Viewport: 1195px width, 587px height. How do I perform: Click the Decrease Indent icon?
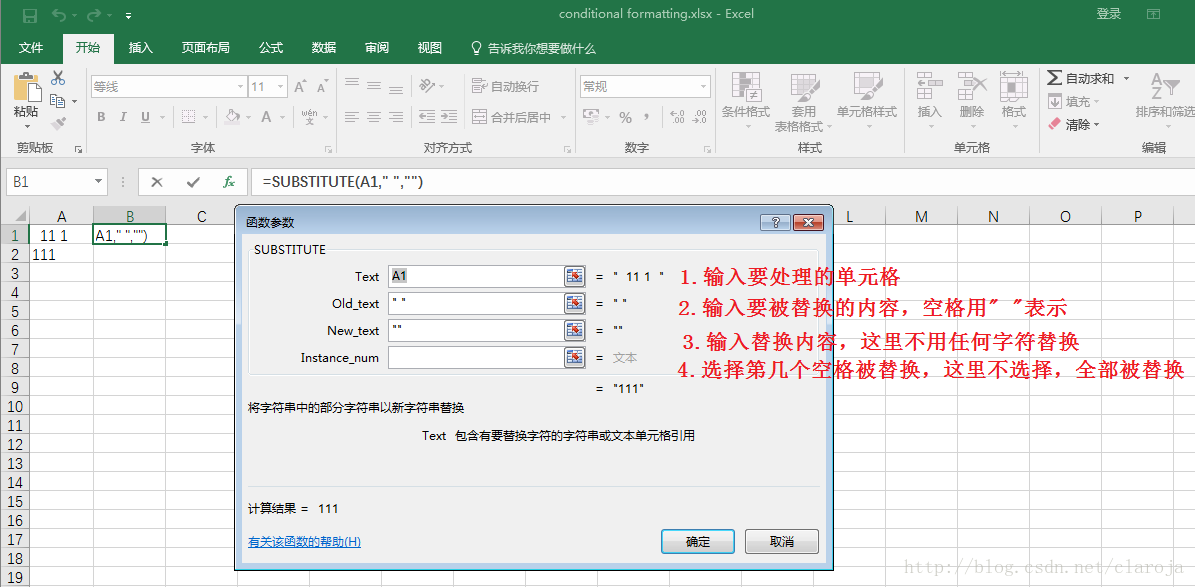[427, 117]
